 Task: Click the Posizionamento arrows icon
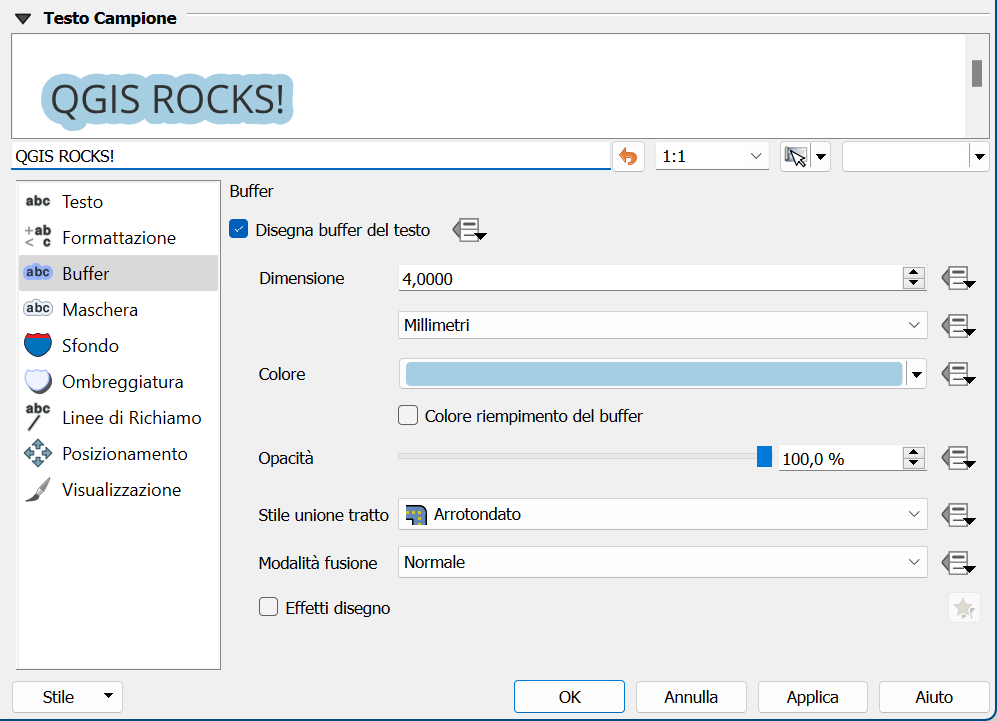(38, 453)
